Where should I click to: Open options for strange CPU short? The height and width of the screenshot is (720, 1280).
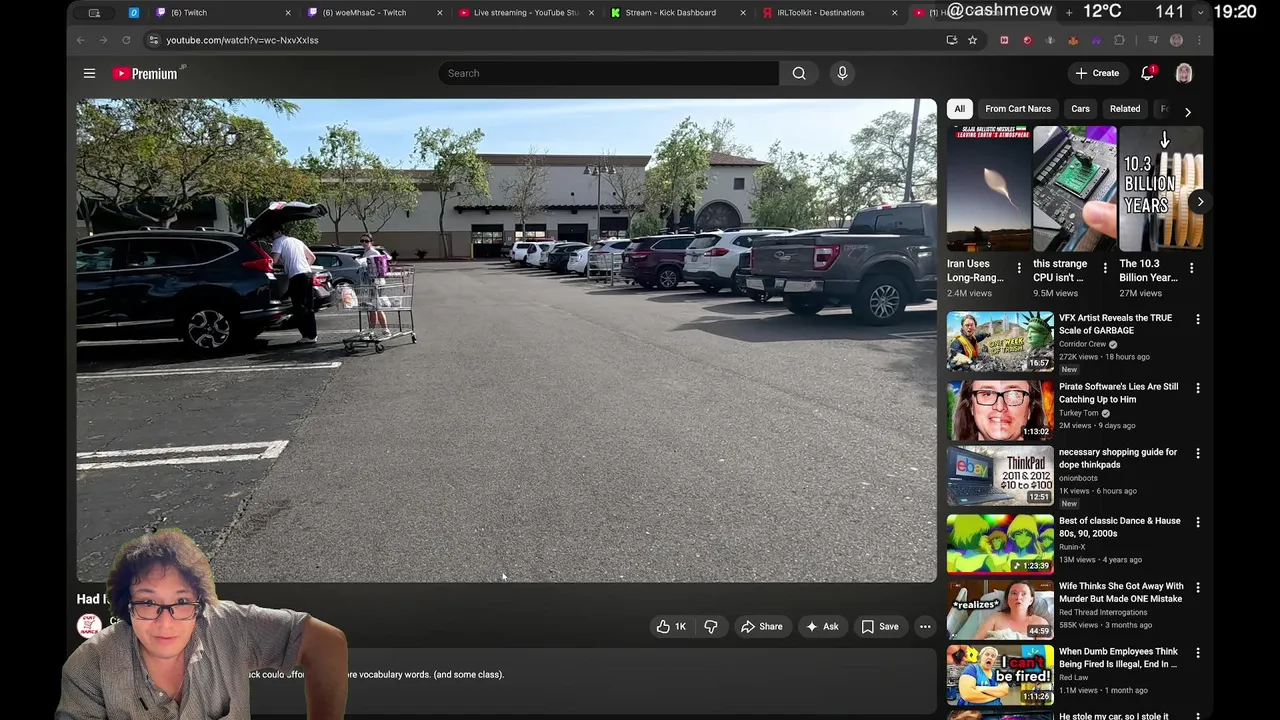click(x=1105, y=268)
